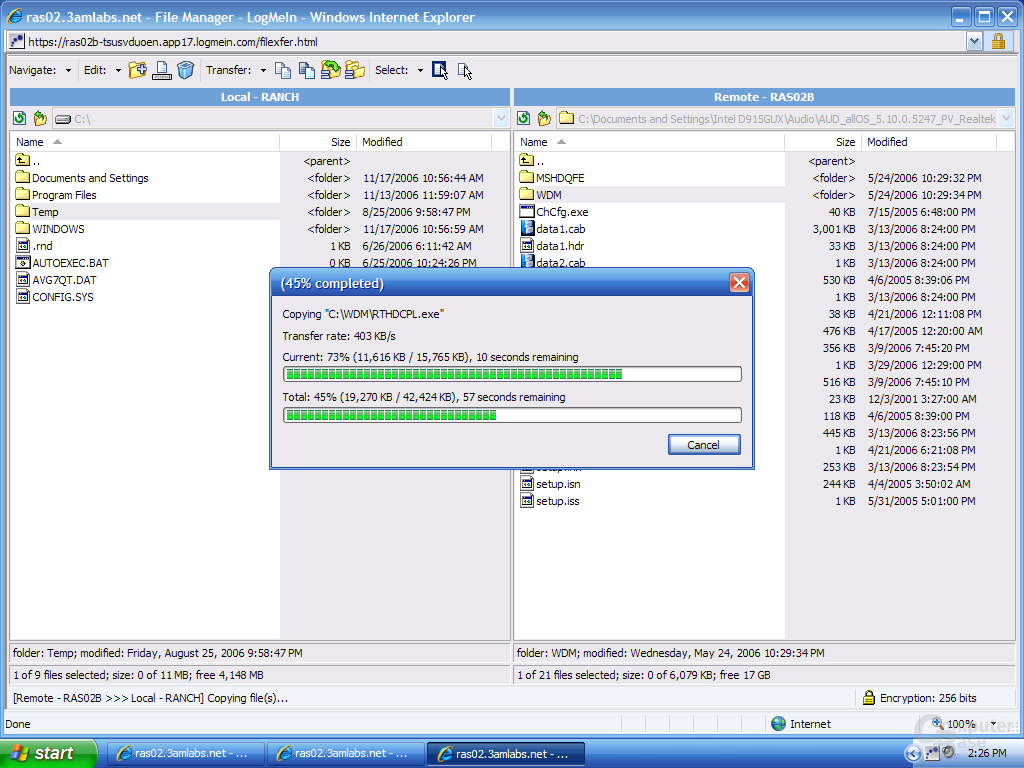
Task: Expand the Local path C:\ dropdown
Action: (x=501, y=118)
